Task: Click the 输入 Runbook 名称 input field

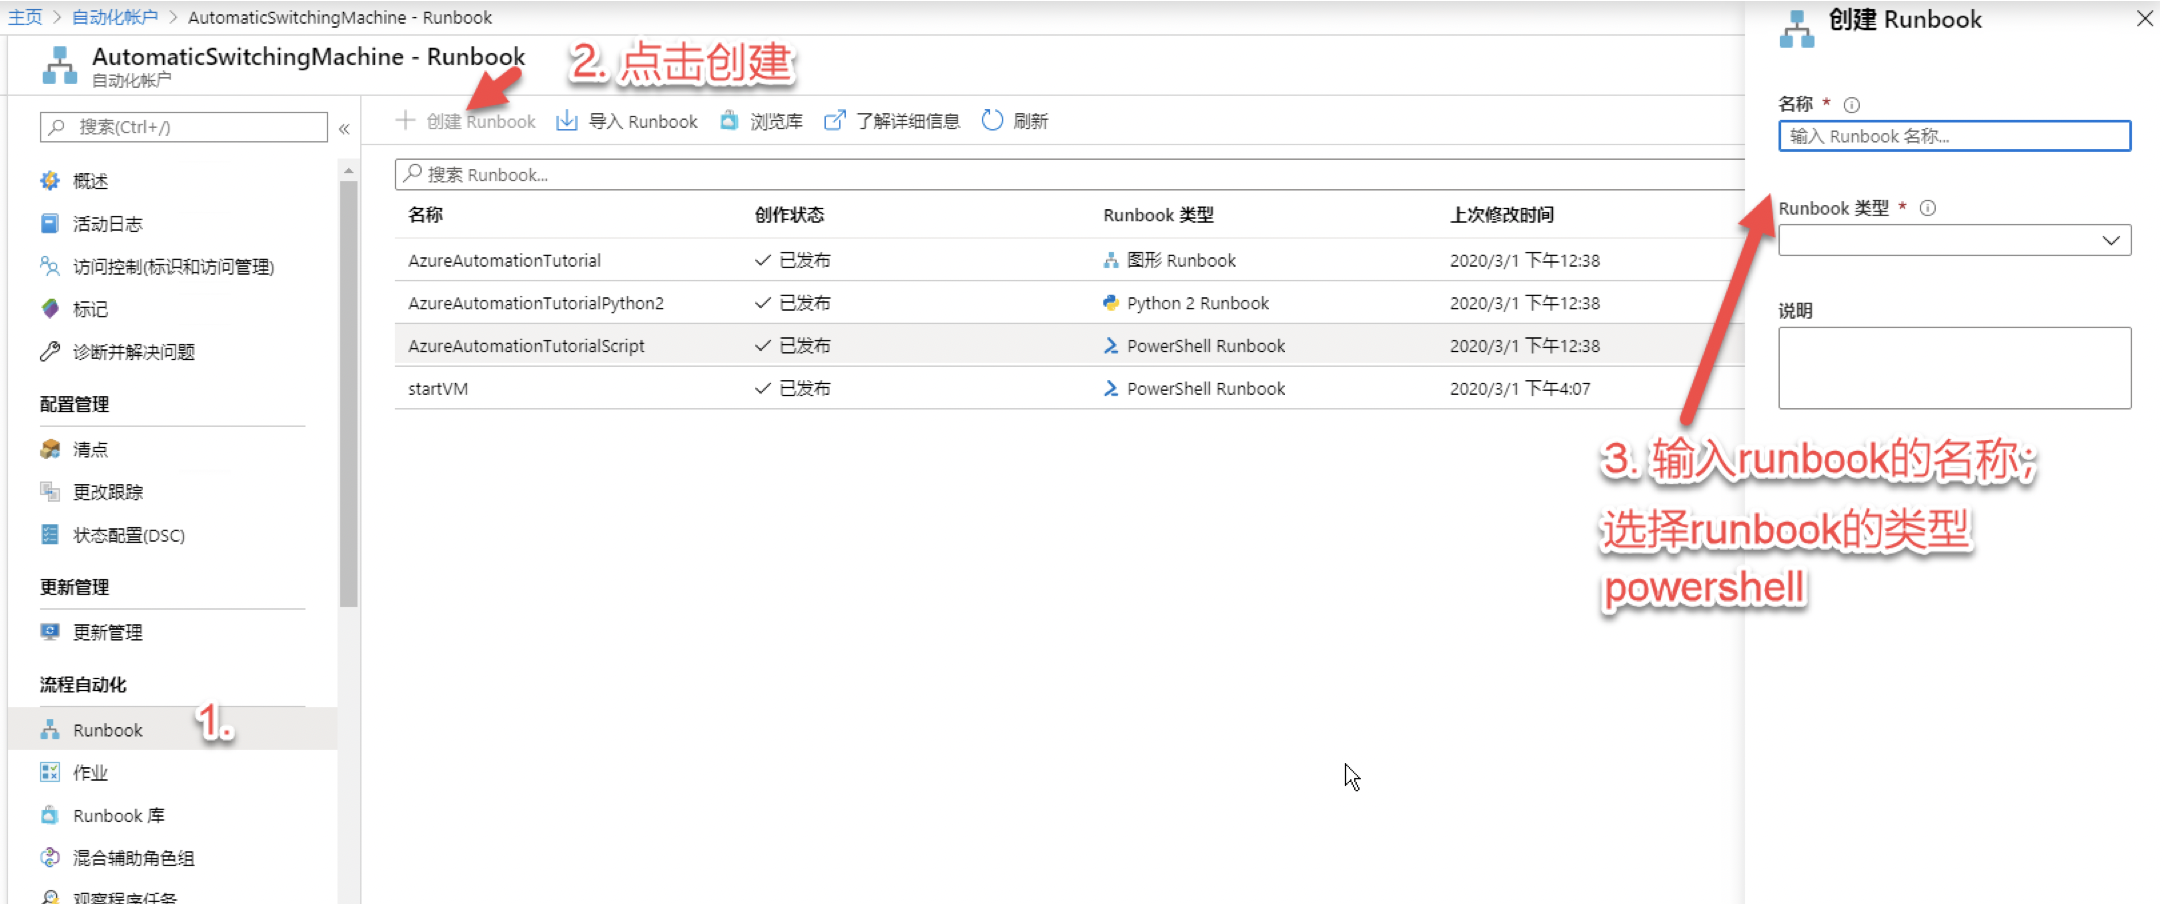Action: coord(1954,136)
